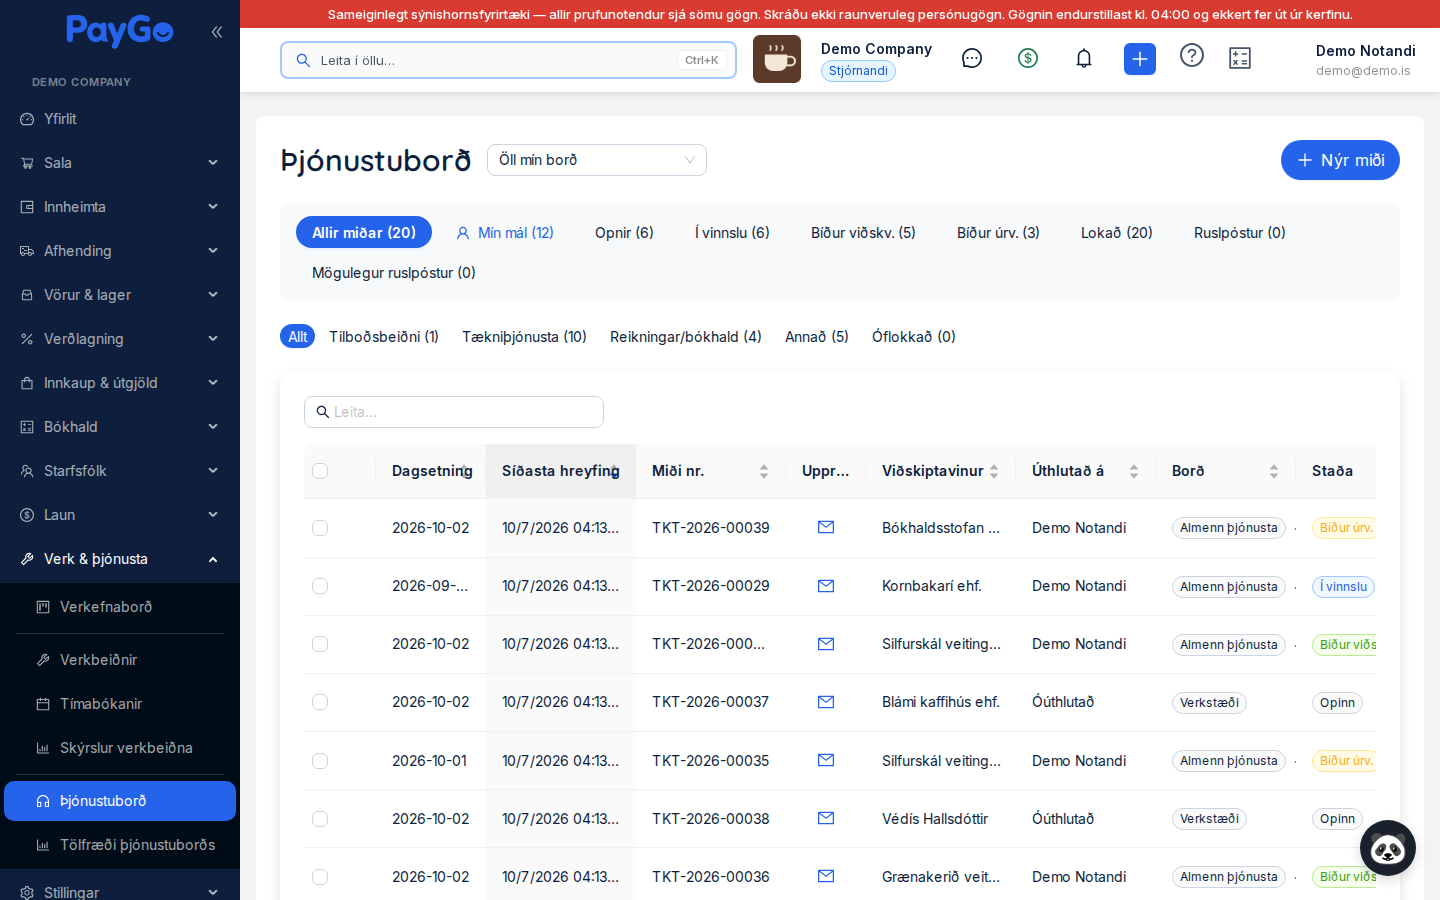Click the Nýr miði button
Screen dimensions: 1440x900
(x=1340, y=160)
